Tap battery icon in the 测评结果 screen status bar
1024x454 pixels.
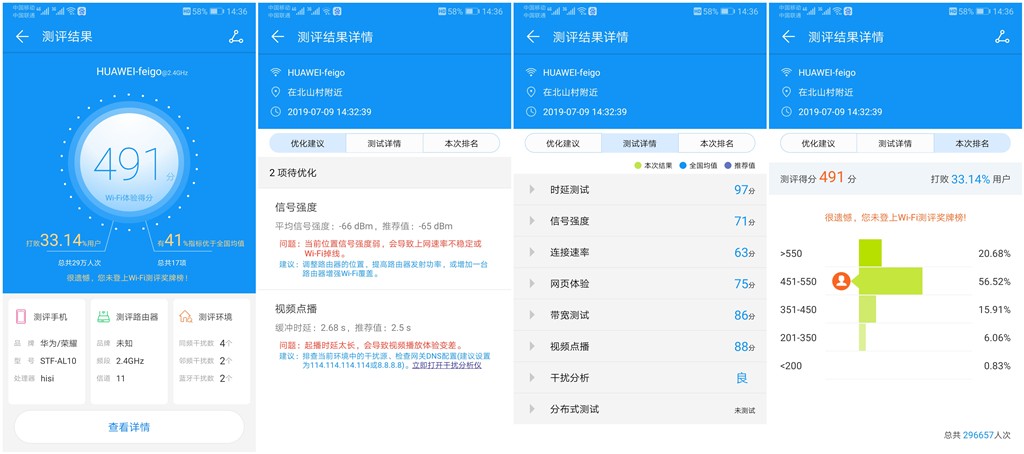217,11
